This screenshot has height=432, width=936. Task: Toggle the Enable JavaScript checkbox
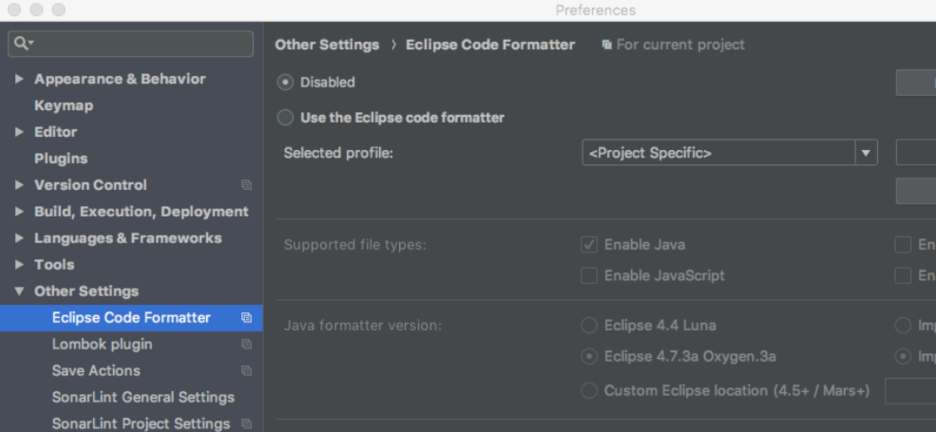click(x=589, y=276)
